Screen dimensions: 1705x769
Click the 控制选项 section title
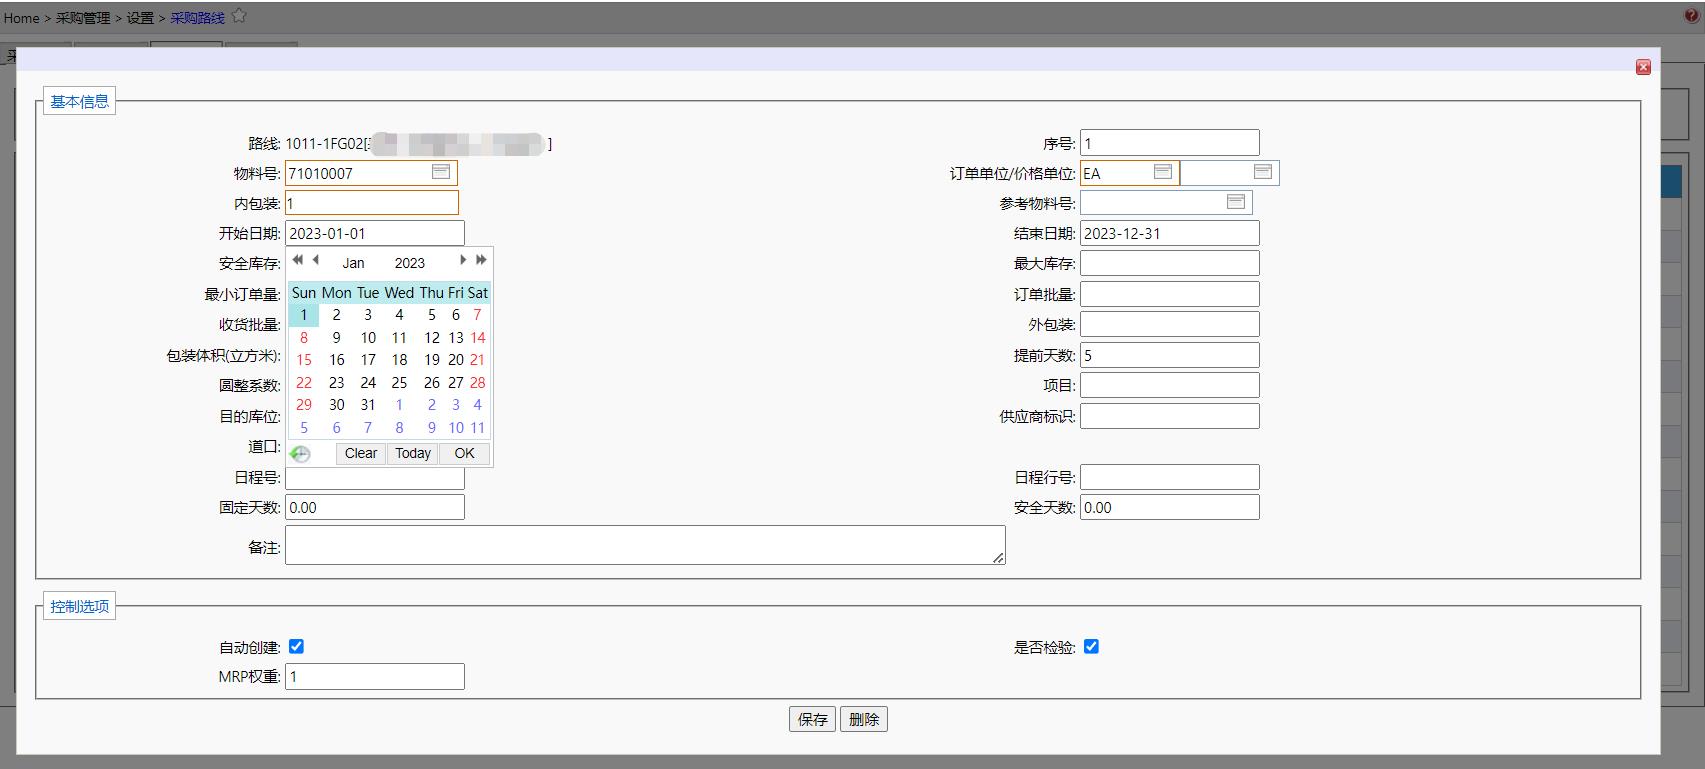click(x=80, y=606)
